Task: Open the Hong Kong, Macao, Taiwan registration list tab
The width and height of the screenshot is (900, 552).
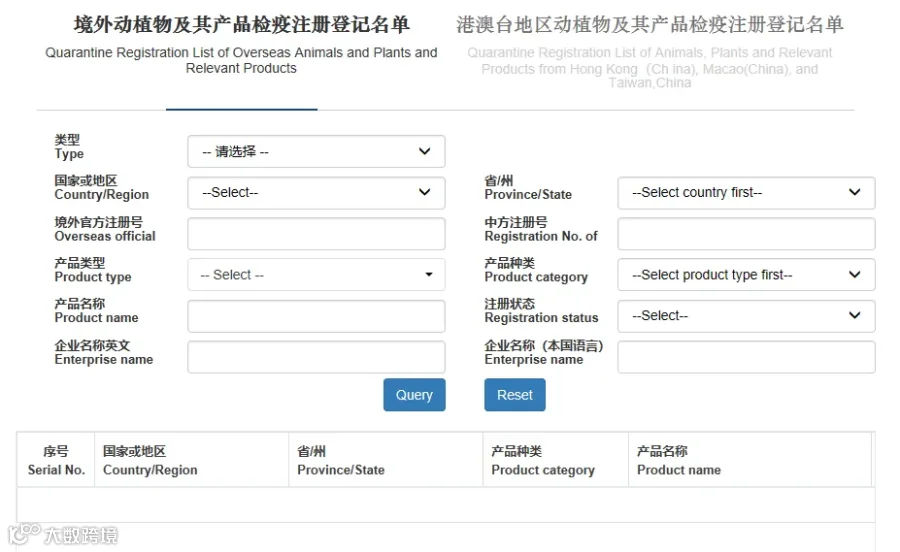Action: tap(650, 52)
